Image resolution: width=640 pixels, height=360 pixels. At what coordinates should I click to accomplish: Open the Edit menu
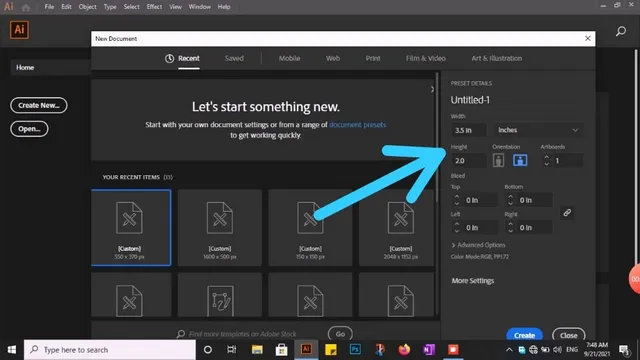click(x=67, y=7)
